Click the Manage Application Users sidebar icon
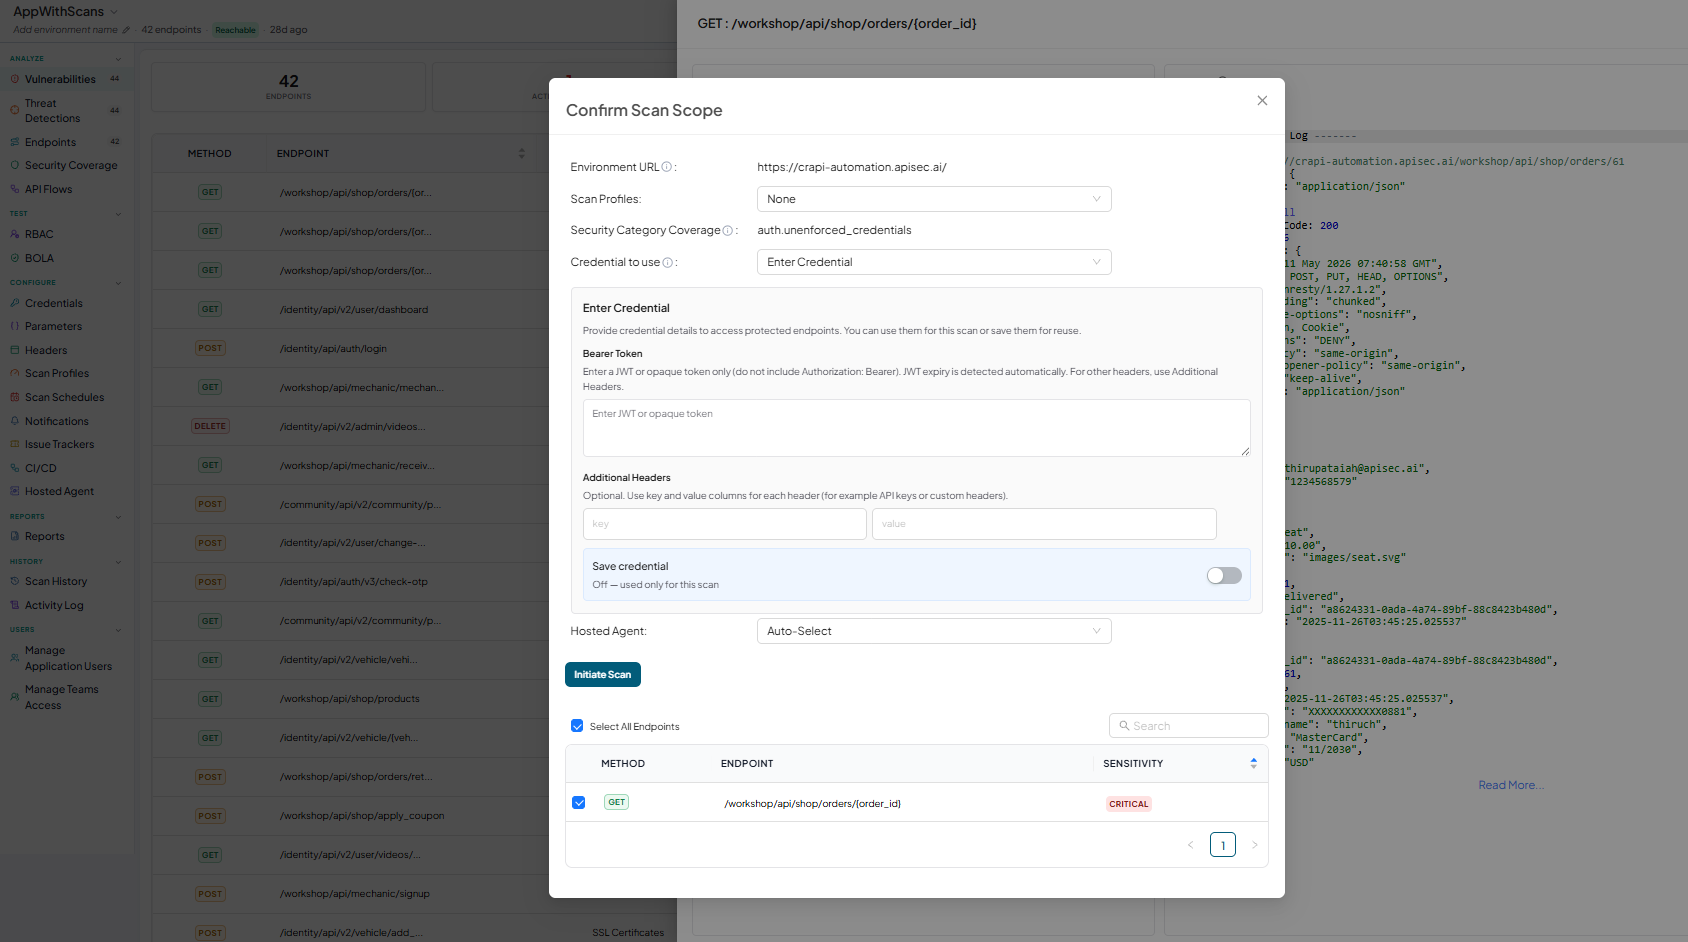This screenshot has height=942, width=1688. point(15,658)
